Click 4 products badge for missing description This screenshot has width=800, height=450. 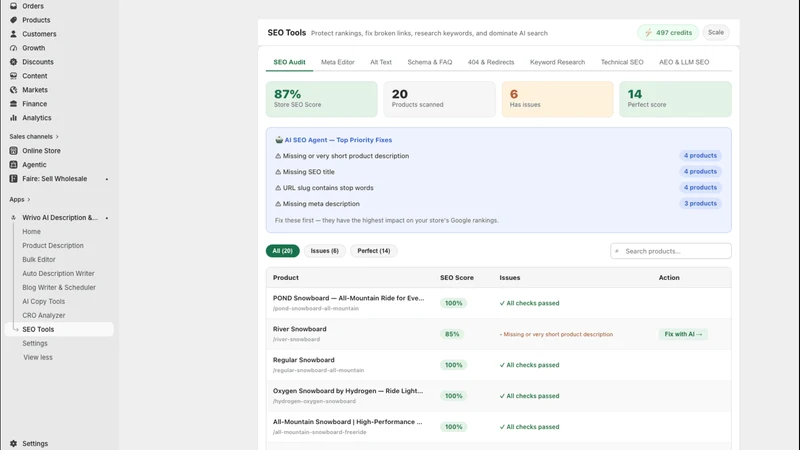tap(700, 156)
